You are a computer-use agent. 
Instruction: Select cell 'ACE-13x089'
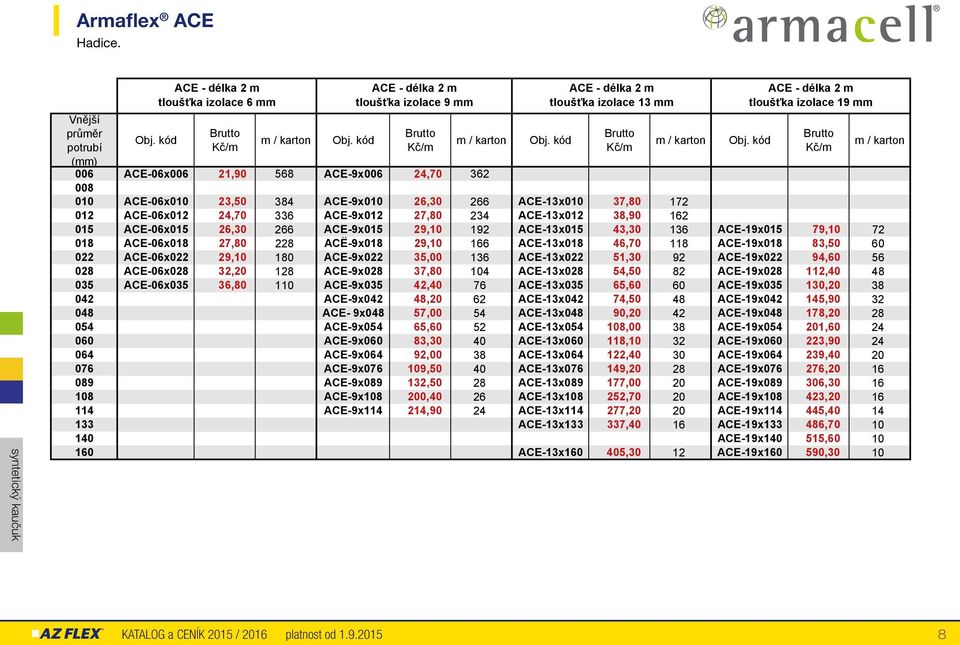point(550,382)
